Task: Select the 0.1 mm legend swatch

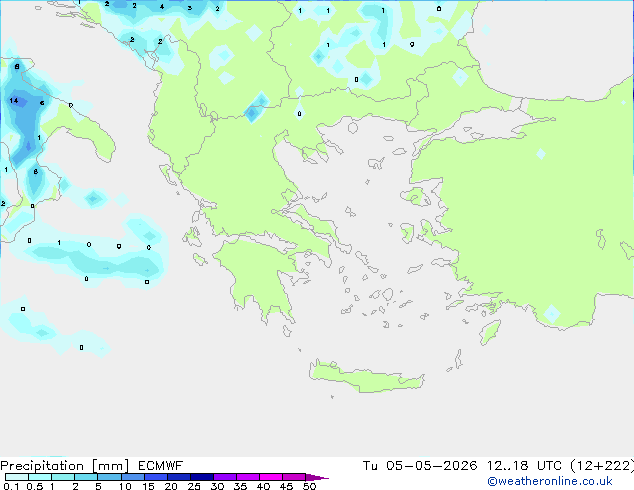Action: 17,477
